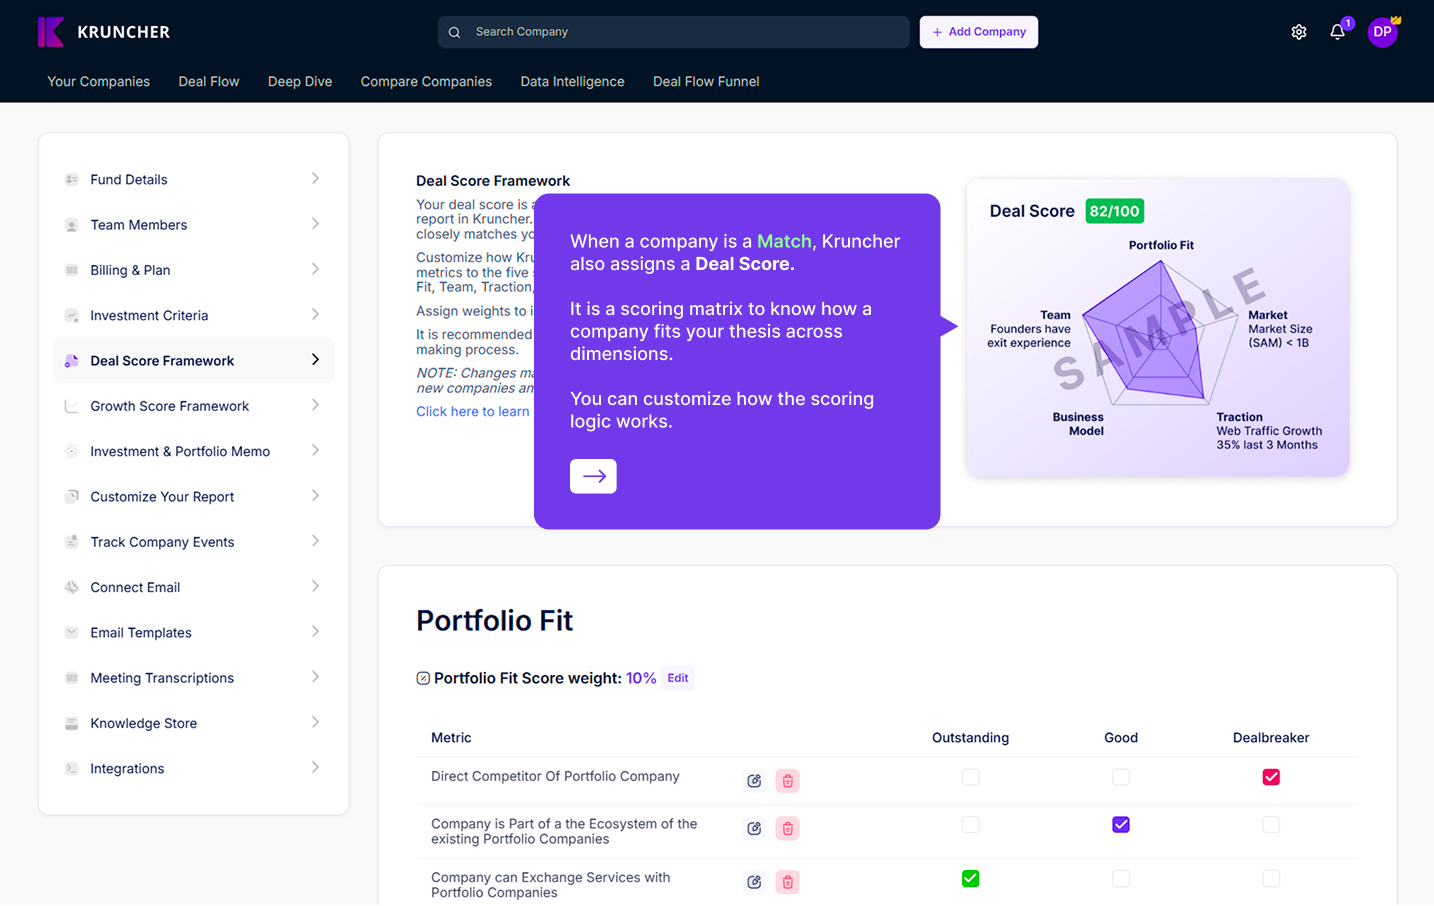Screen dimensions: 1434x906
Task: Edit the Exchange Services with Portfolio metric
Action: tap(754, 882)
